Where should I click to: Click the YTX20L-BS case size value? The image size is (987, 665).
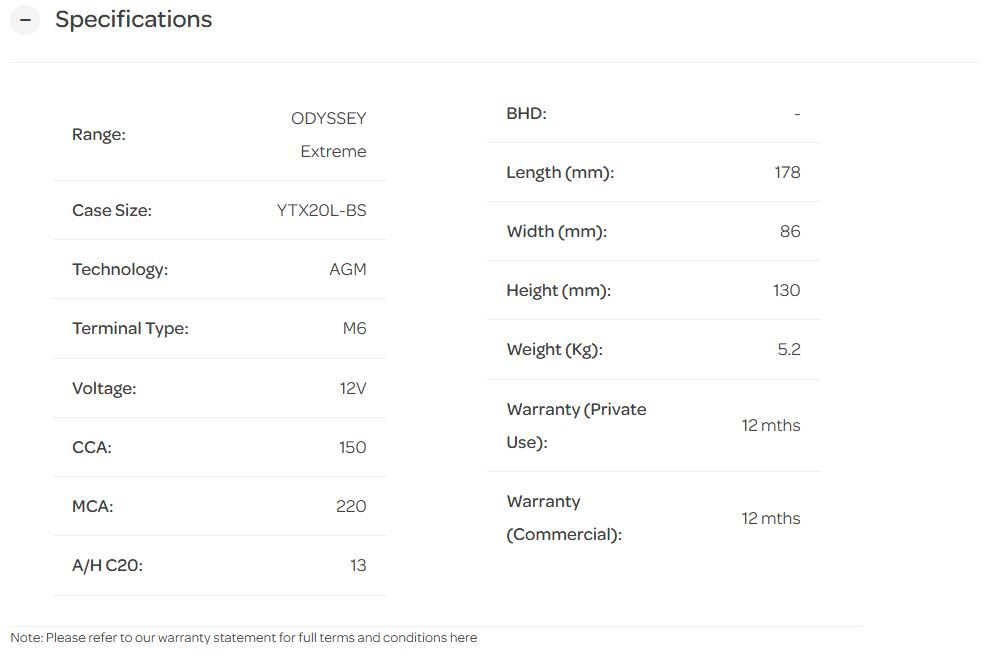(321, 210)
